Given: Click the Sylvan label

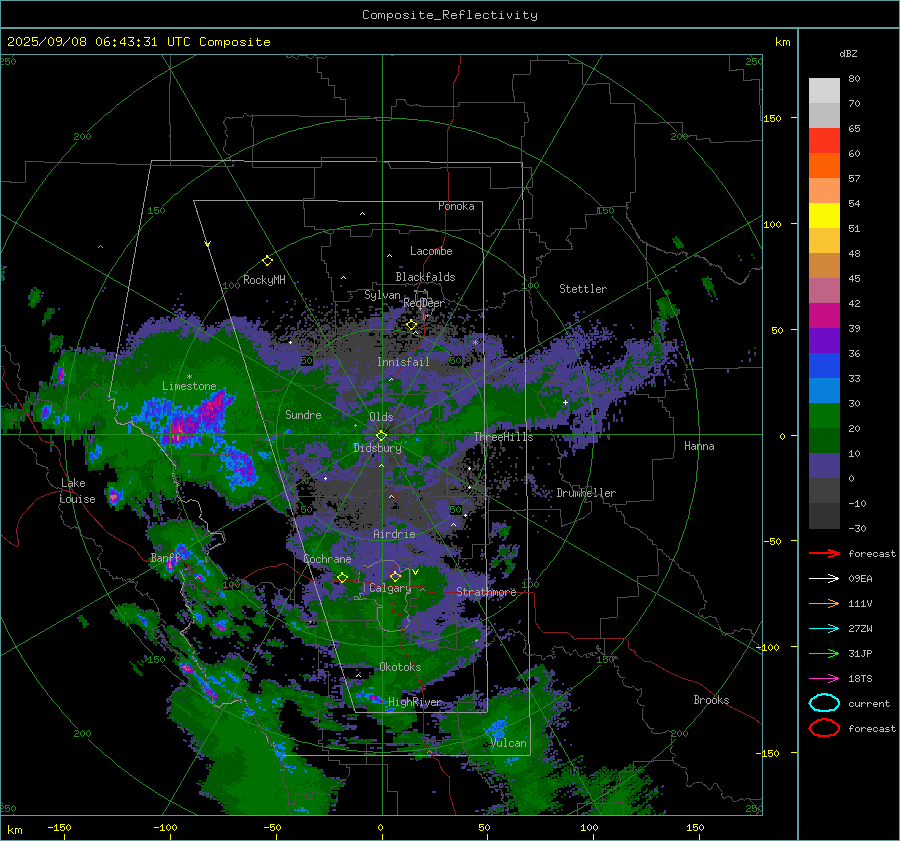Looking at the screenshot, I should click(x=382, y=295).
